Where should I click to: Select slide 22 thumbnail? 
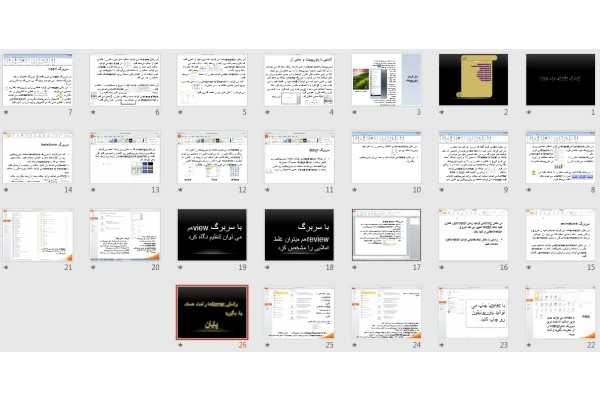pyautogui.click(x=560, y=312)
